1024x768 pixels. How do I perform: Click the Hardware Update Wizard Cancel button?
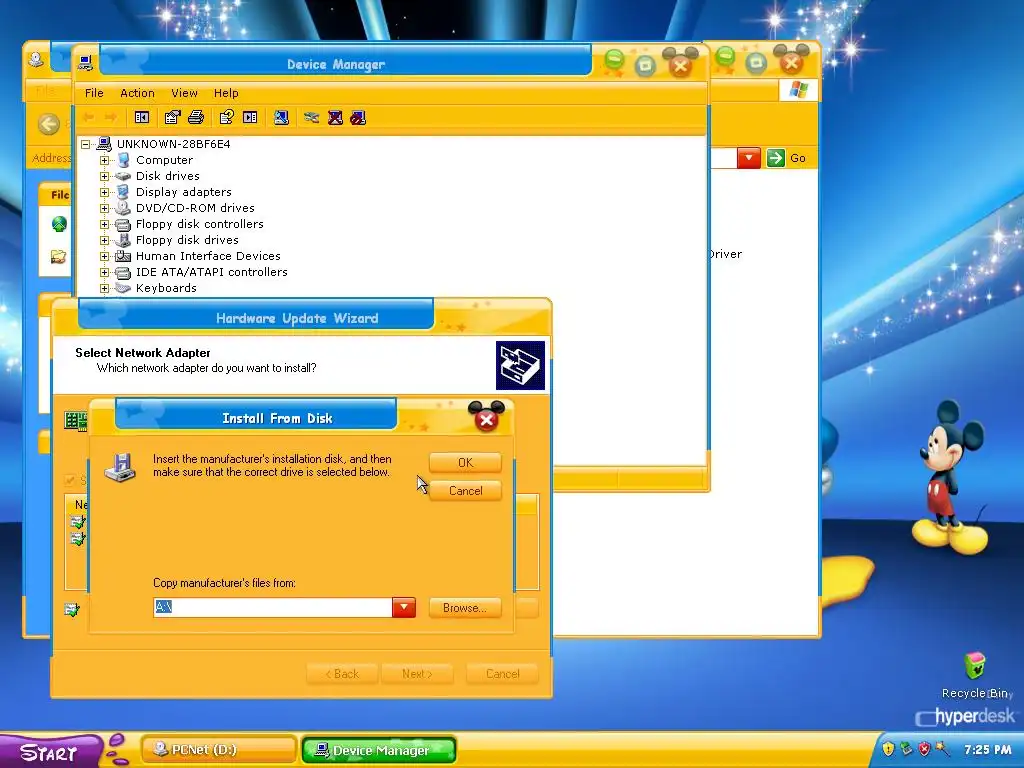tap(502, 673)
